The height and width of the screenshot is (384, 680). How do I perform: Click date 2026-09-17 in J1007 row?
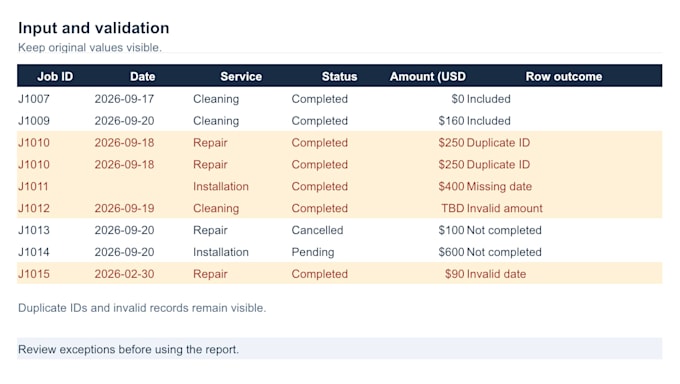(x=124, y=99)
